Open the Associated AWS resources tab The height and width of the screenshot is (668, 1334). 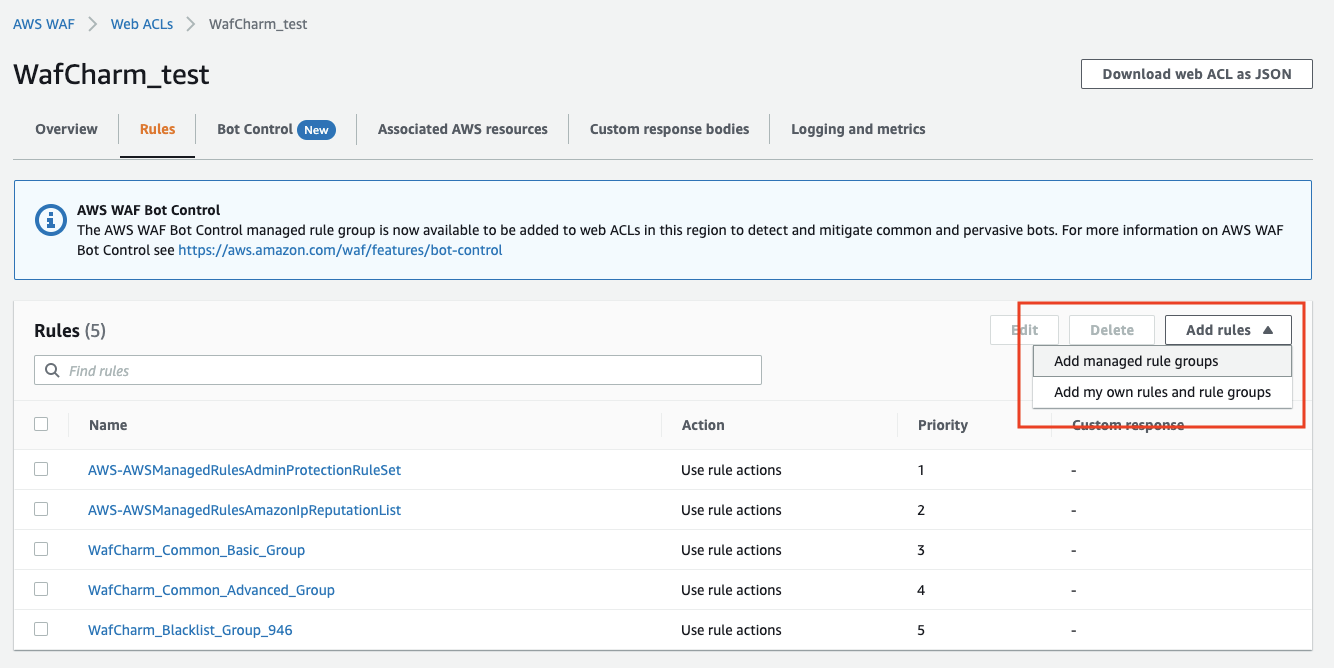pos(463,129)
